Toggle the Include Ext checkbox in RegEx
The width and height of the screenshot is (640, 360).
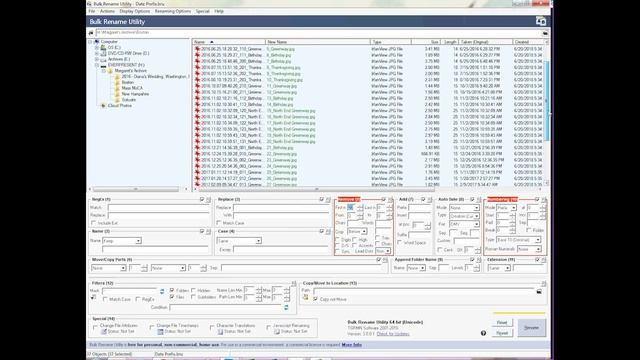point(93,223)
